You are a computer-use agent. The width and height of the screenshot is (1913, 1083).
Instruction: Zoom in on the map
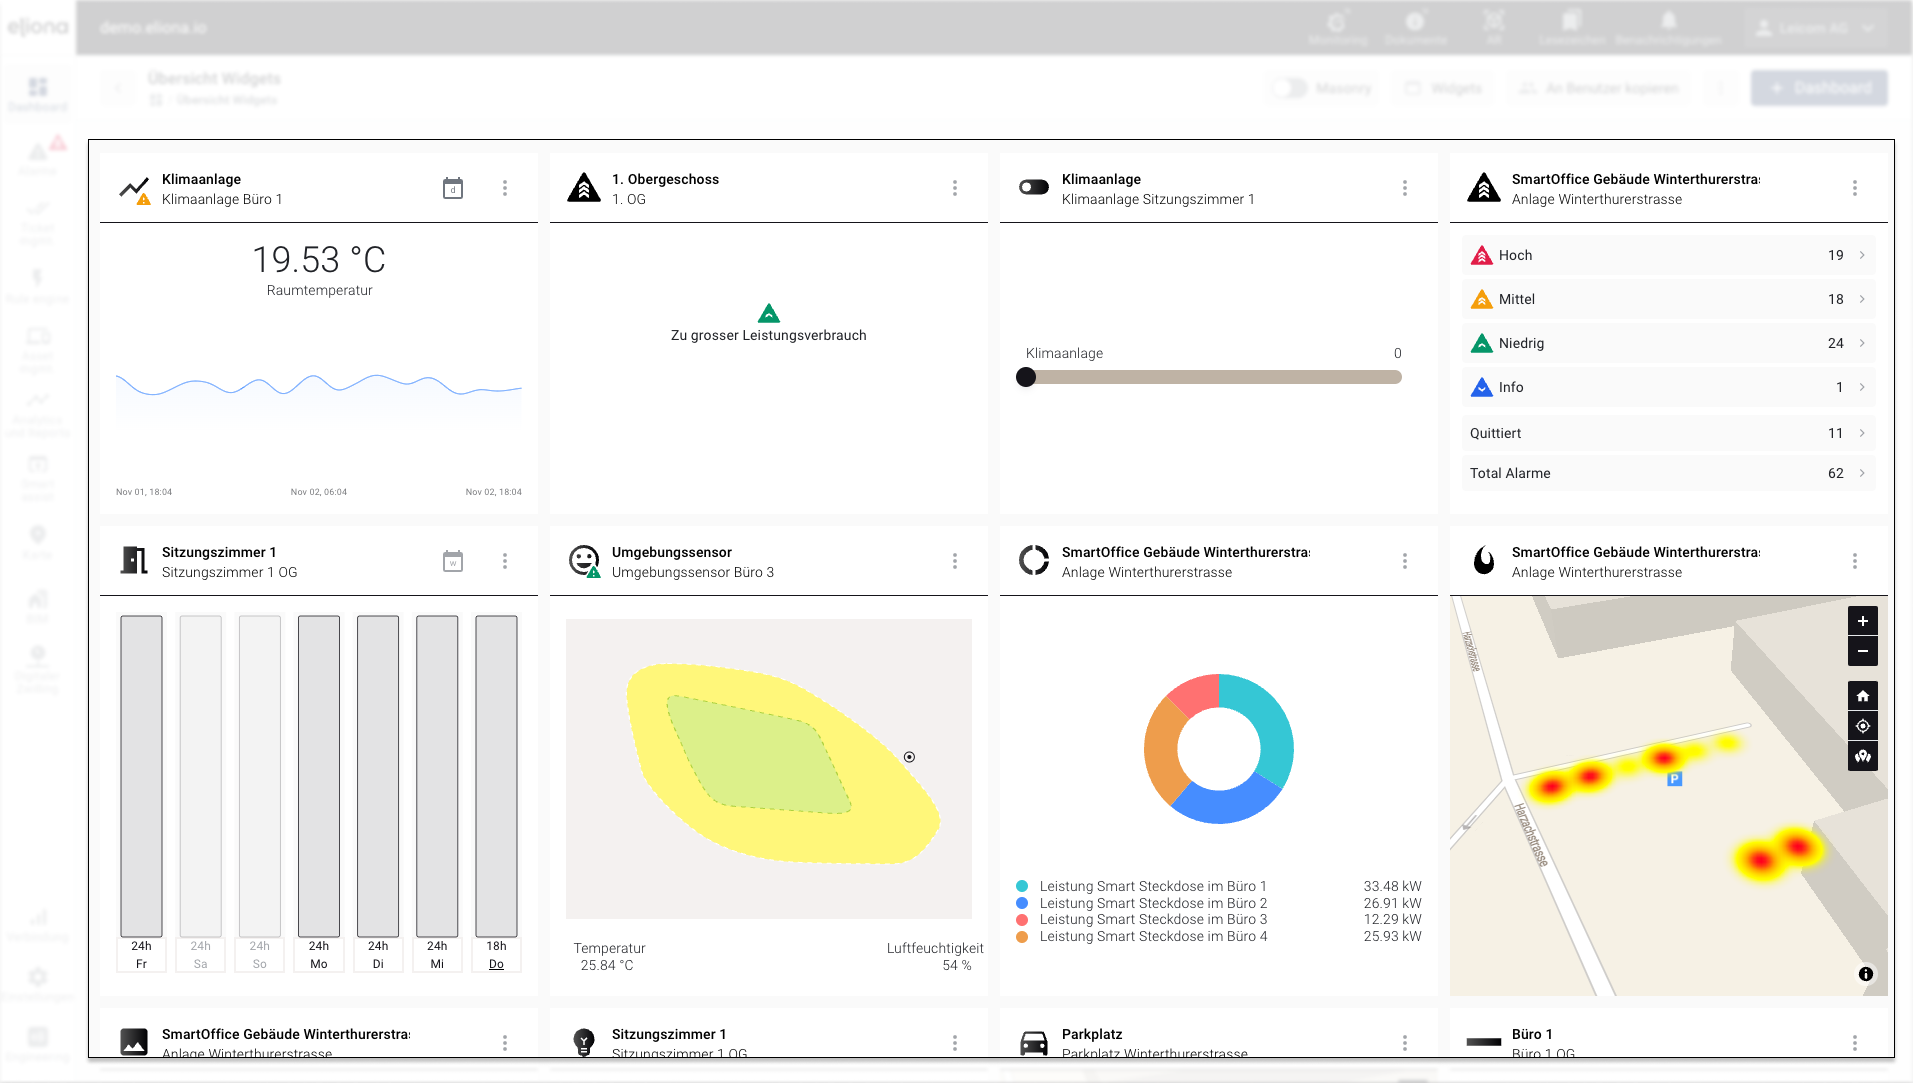point(1863,621)
